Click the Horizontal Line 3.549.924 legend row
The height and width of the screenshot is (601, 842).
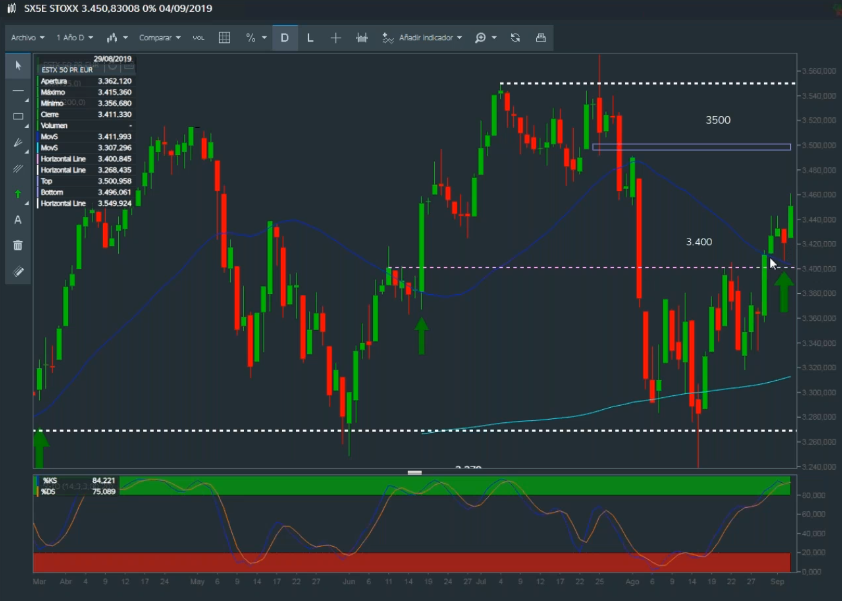(x=85, y=204)
